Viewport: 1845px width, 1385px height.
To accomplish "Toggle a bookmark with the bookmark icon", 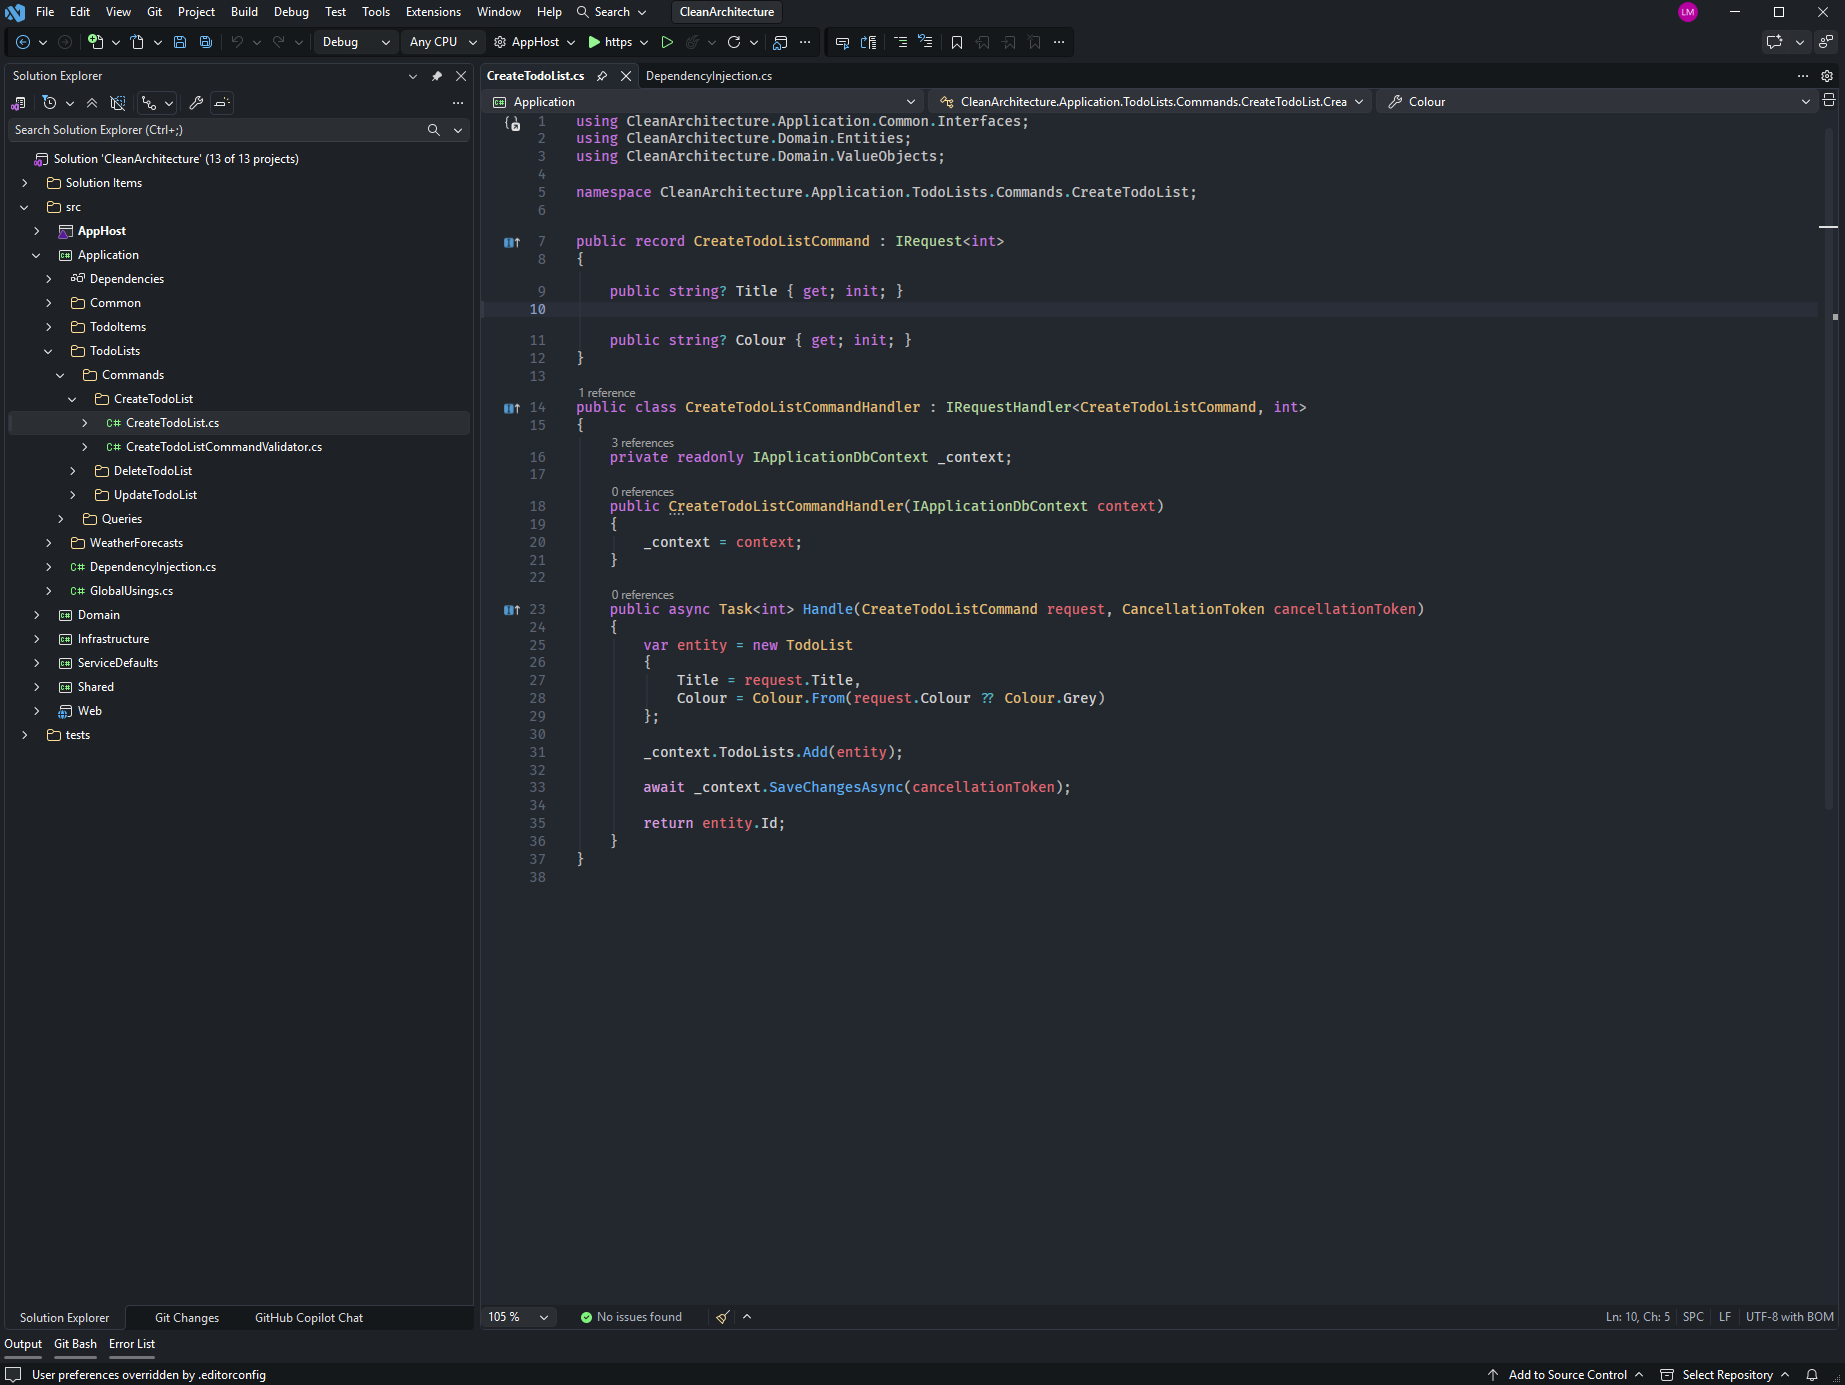I will click(957, 42).
